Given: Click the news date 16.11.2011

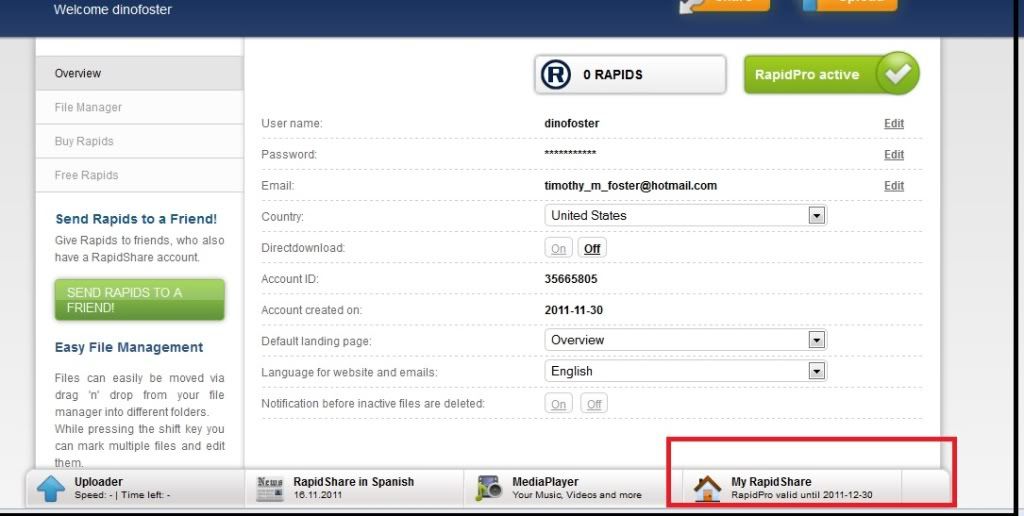Looking at the screenshot, I should pyautogui.click(x=317, y=495).
